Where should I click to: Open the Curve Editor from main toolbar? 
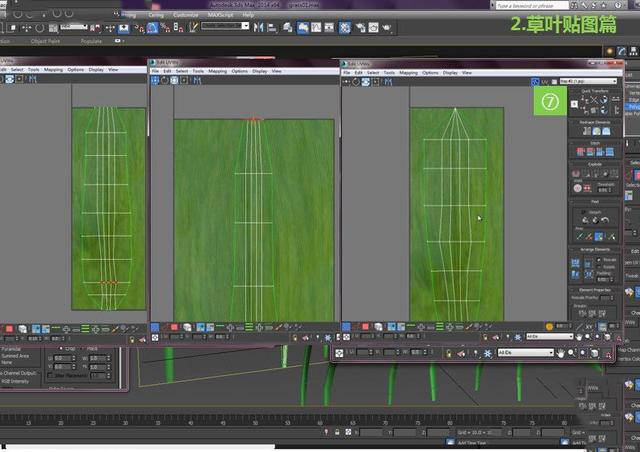point(316,27)
